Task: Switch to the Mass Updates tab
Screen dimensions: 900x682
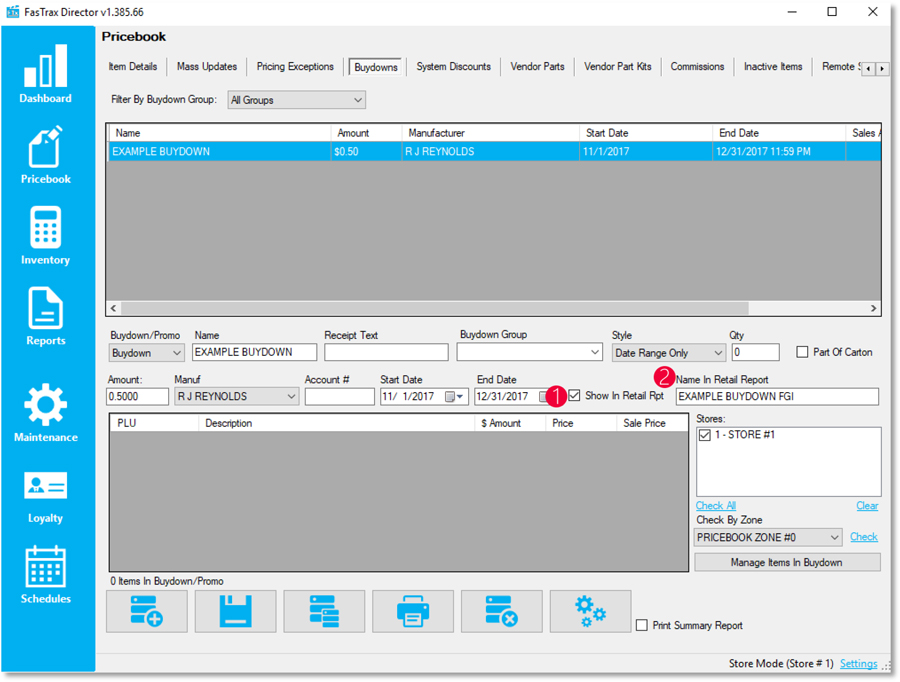Action: [x=207, y=67]
